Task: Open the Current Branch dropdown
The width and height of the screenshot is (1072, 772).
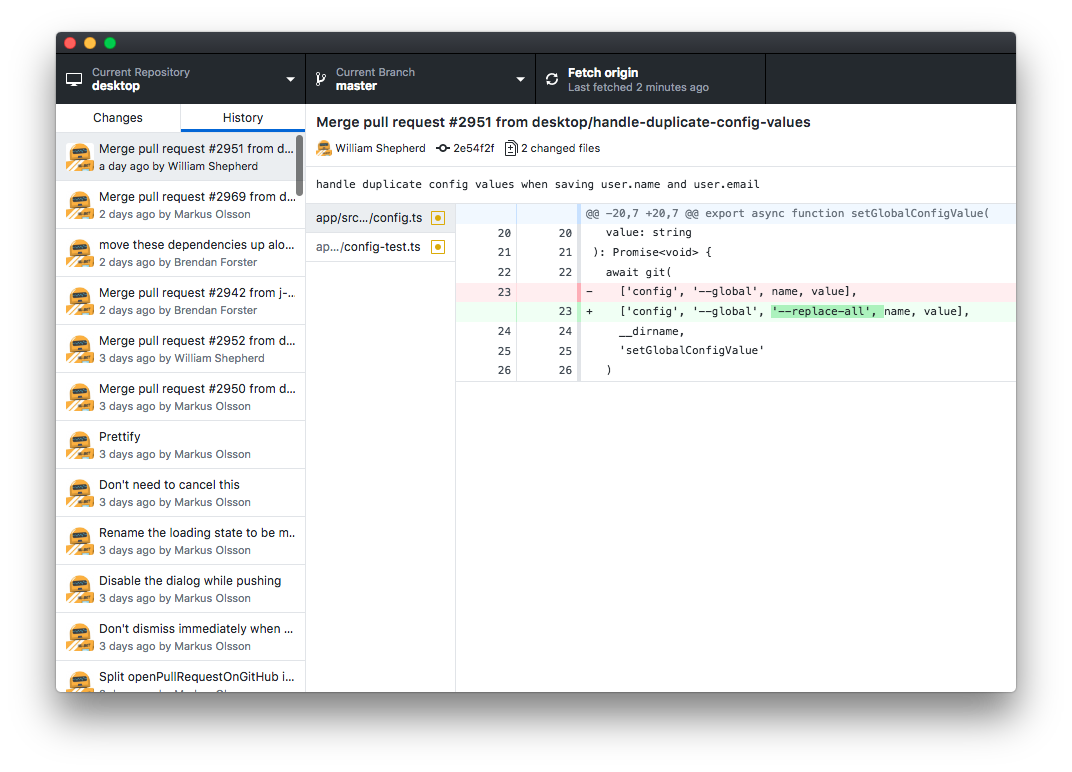Action: click(420, 78)
